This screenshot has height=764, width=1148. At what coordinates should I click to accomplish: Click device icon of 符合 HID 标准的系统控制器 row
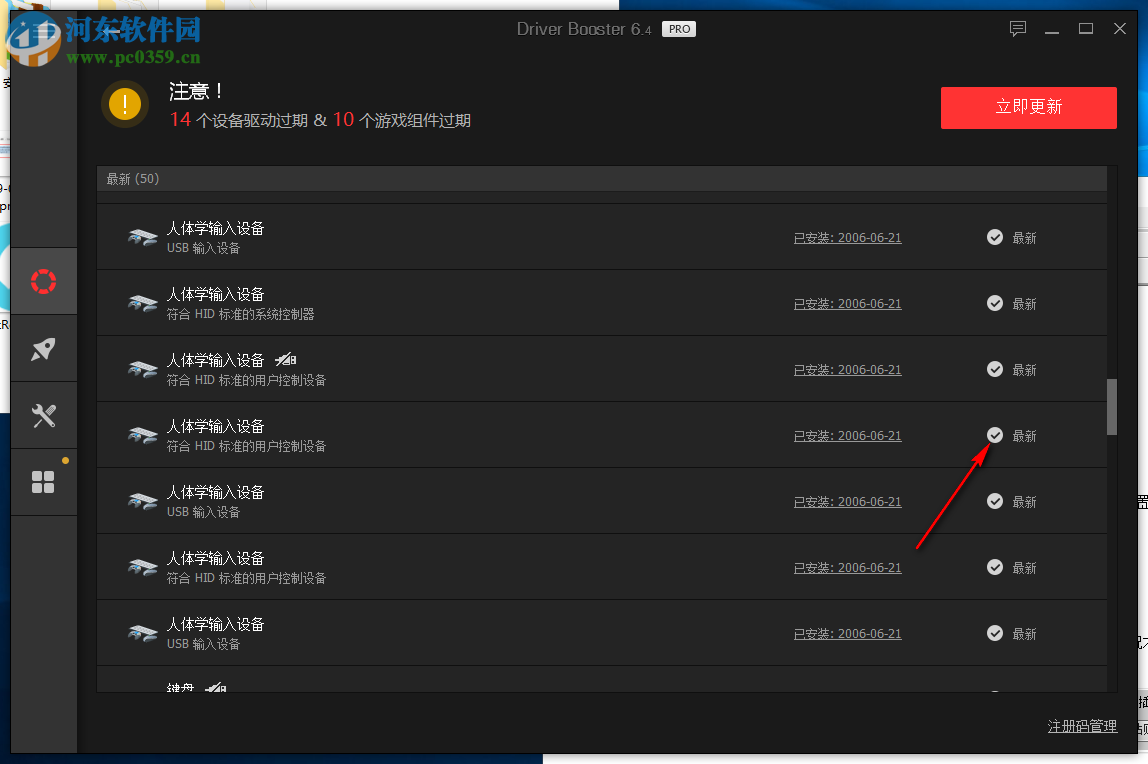tap(143, 303)
